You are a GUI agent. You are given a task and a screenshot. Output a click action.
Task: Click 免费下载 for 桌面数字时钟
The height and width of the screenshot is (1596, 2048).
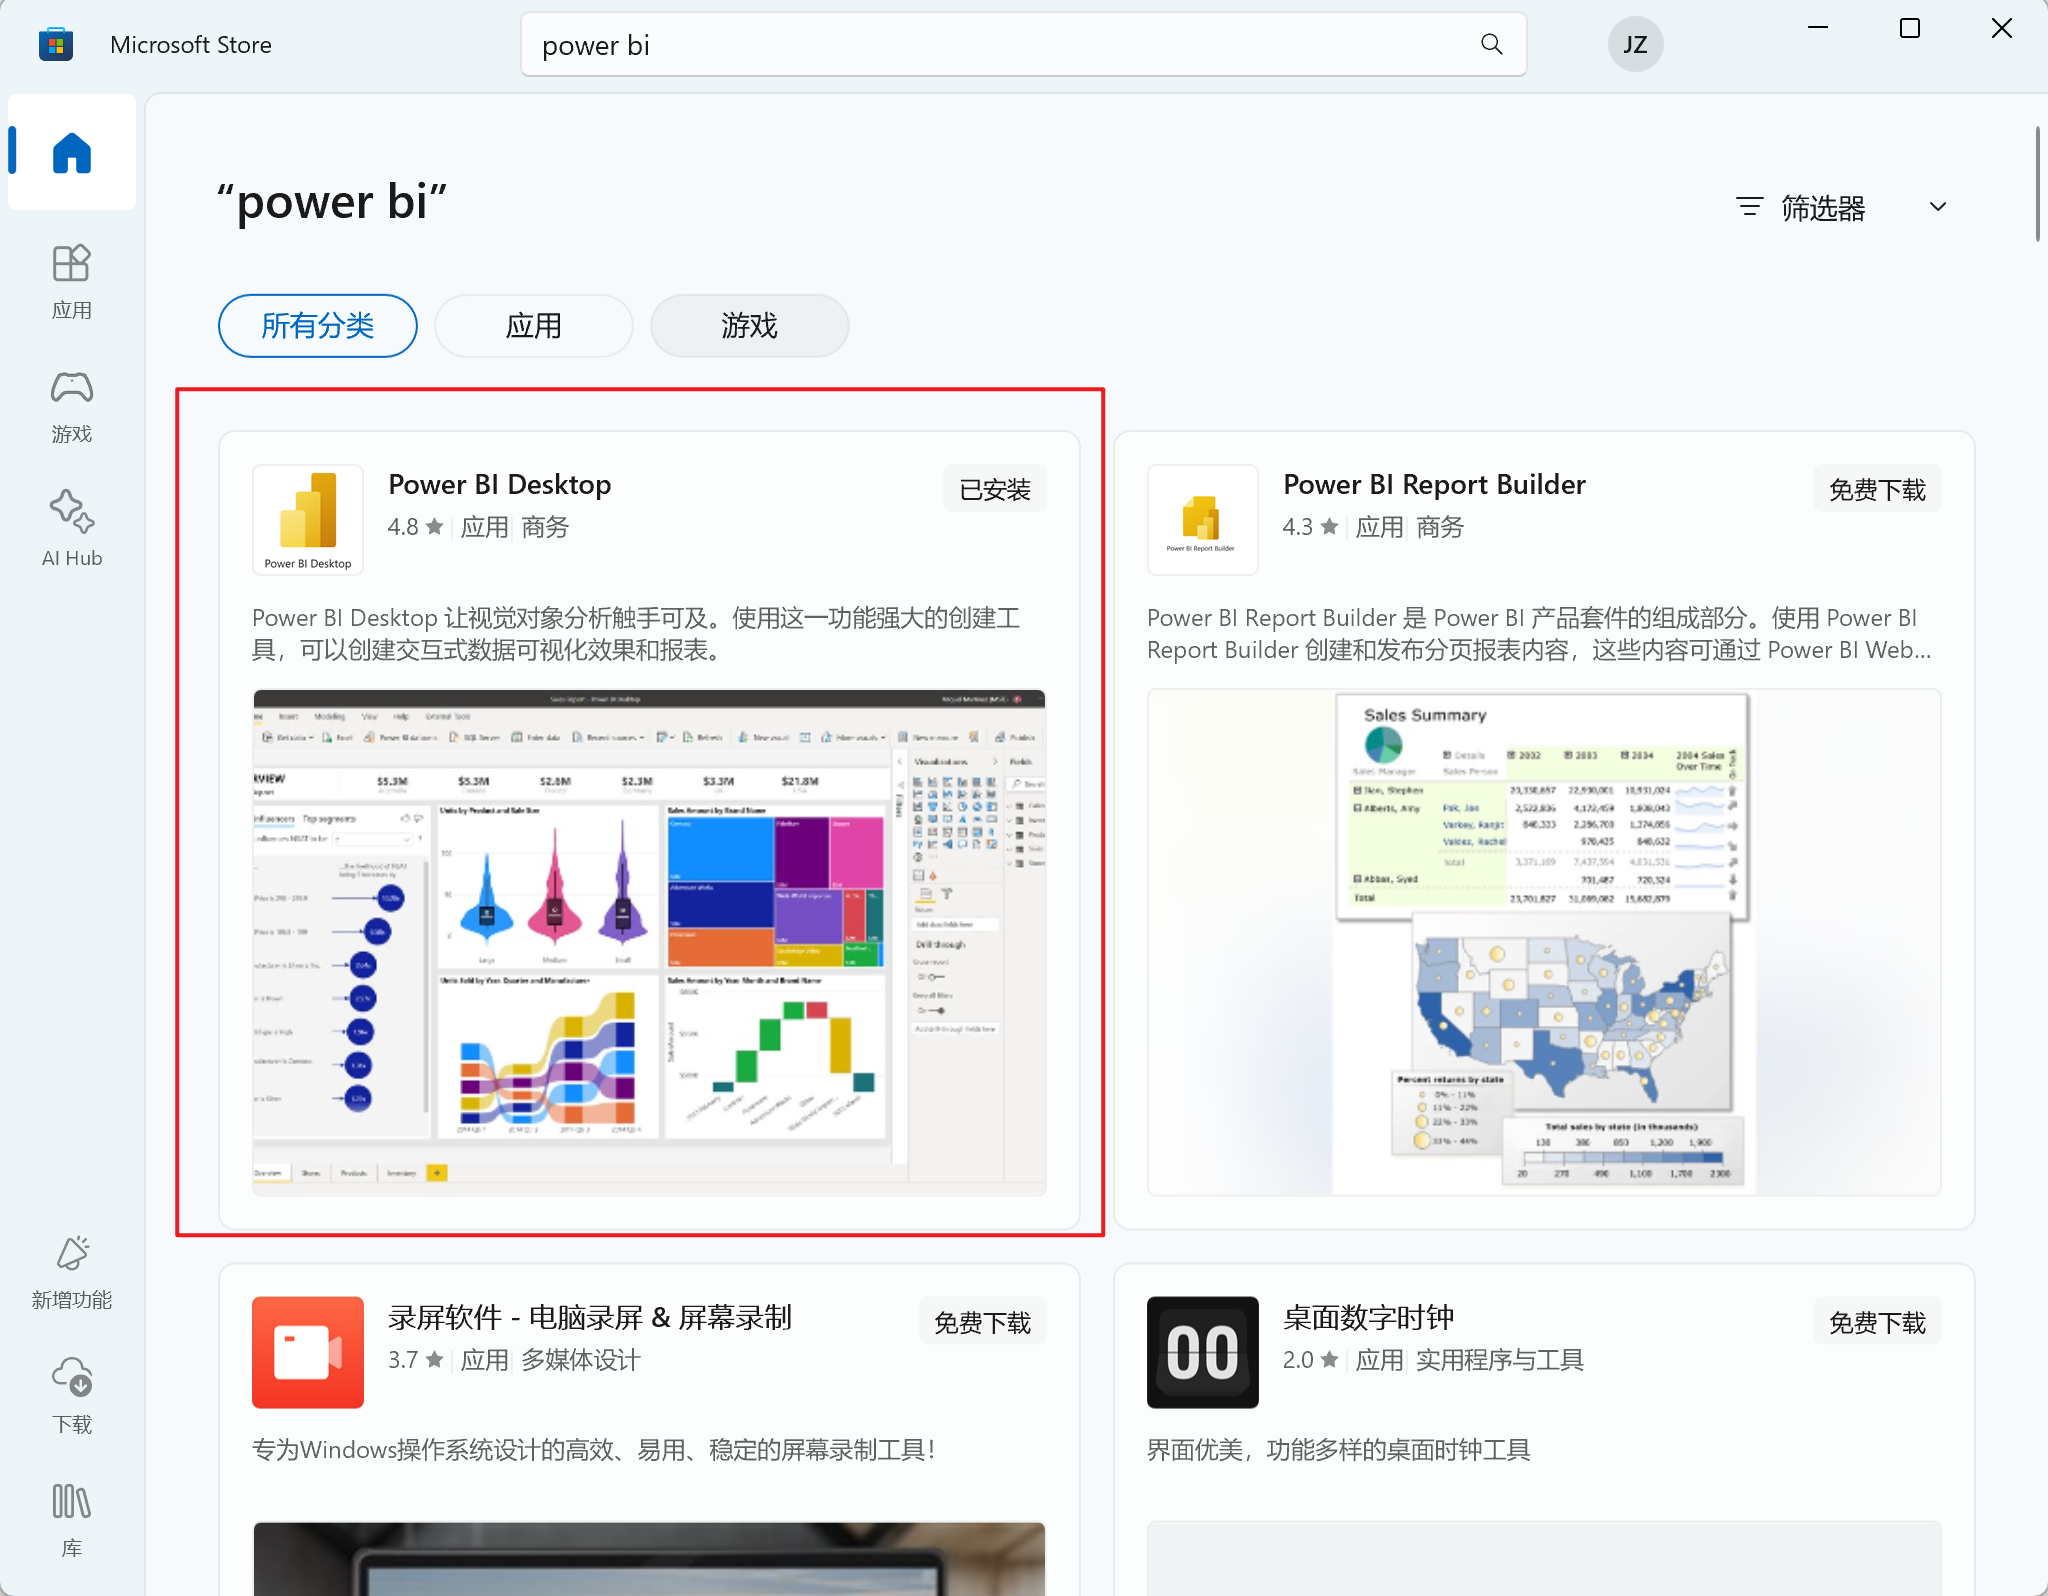click(1877, 1323)
